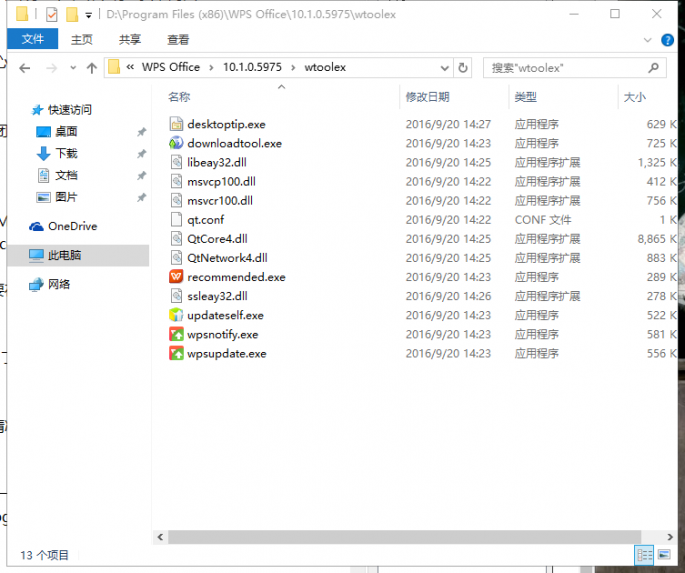Select msvcp100.dll file icon
The height and width of the screenshot is (573, 685).
176,181
